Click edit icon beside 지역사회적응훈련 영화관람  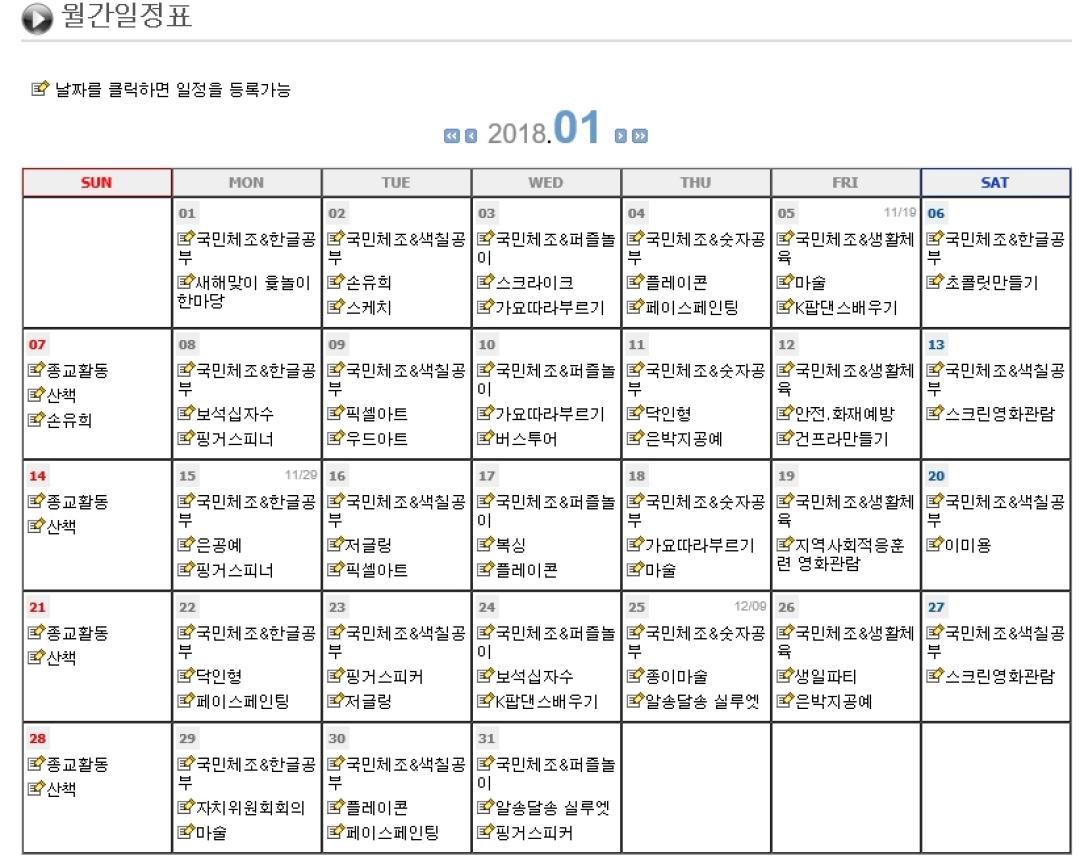785,545
